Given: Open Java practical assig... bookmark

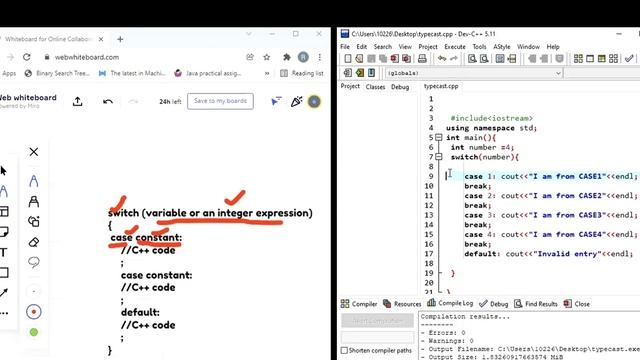Looking at the screenshot, I should [x=208, y=73].
